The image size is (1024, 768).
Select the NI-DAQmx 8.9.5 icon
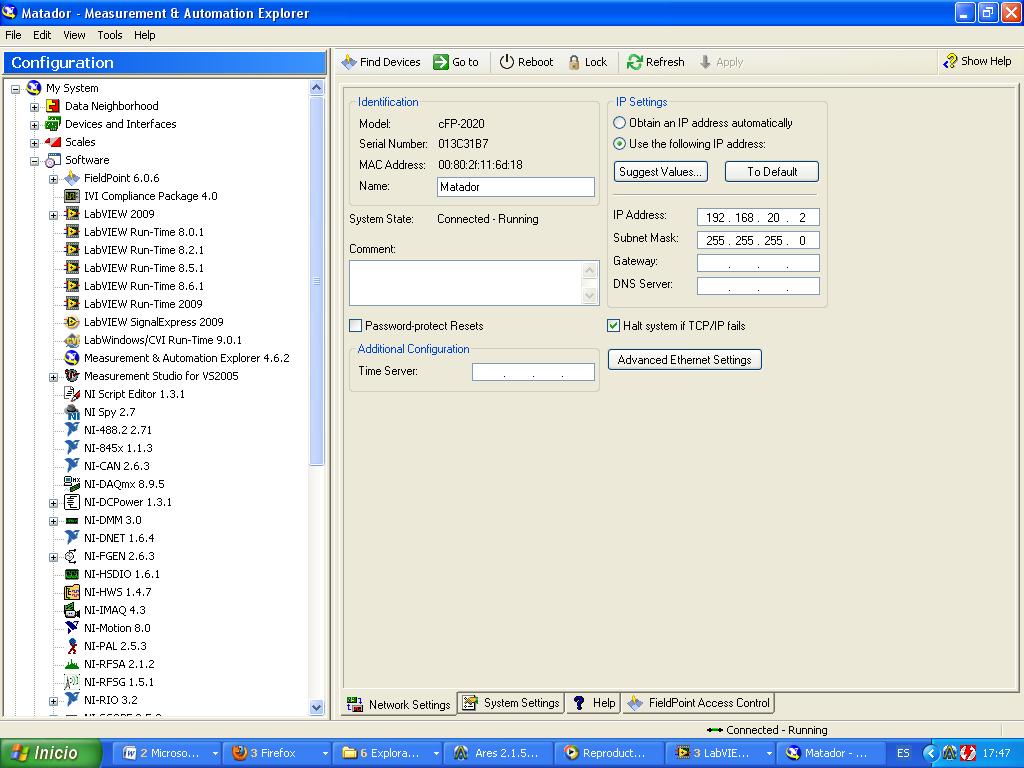tap(72, 484)
